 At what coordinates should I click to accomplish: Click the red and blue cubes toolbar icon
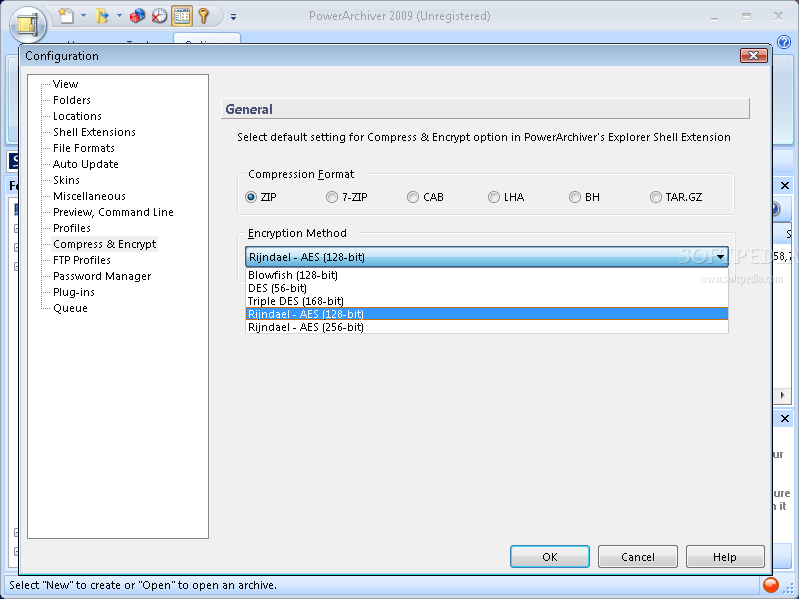(x=137, y=16)
